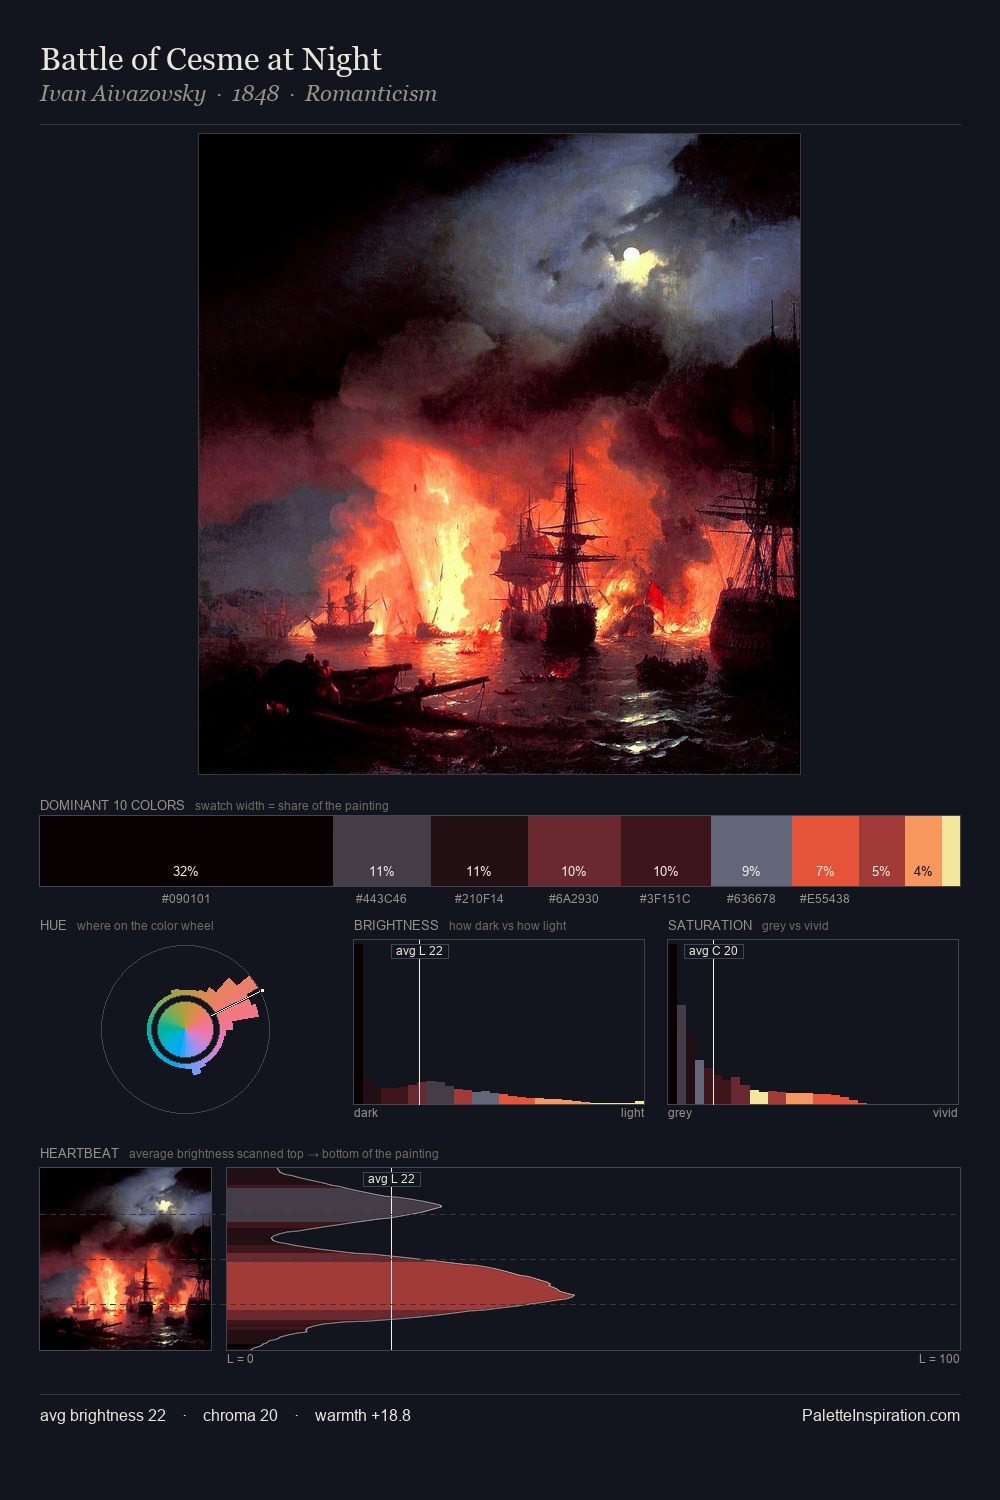Click the black #090101 swatch labeled 32%

point(186,851)
